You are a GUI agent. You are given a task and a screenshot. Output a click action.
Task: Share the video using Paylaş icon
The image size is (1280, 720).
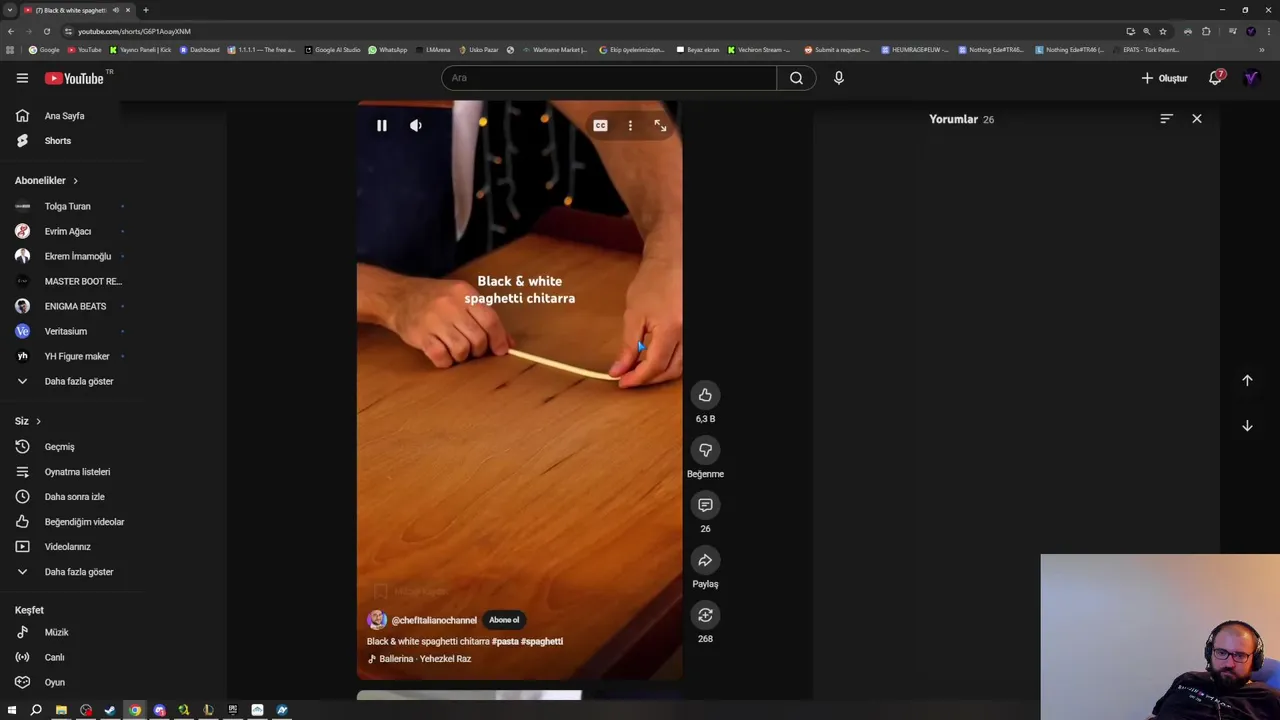tap(705, 560)
